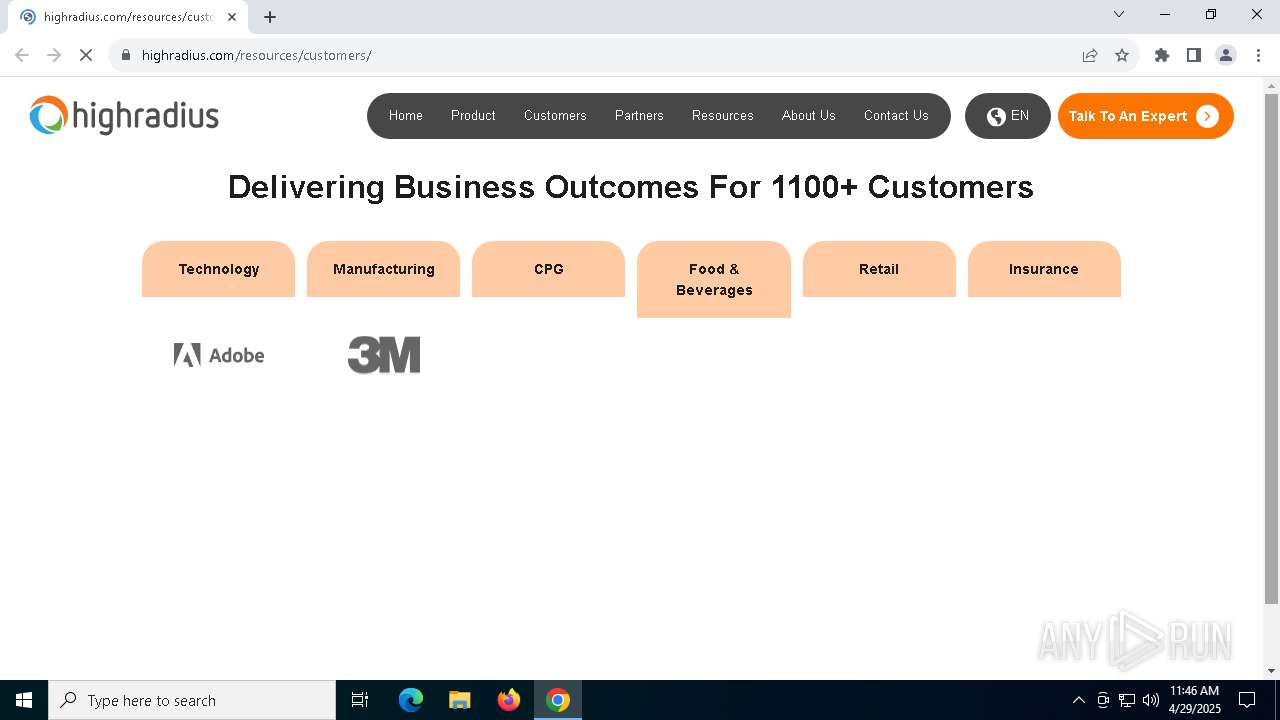Switch to the Manufacturing tab
Screen dimensions: 1280x720
384,269
